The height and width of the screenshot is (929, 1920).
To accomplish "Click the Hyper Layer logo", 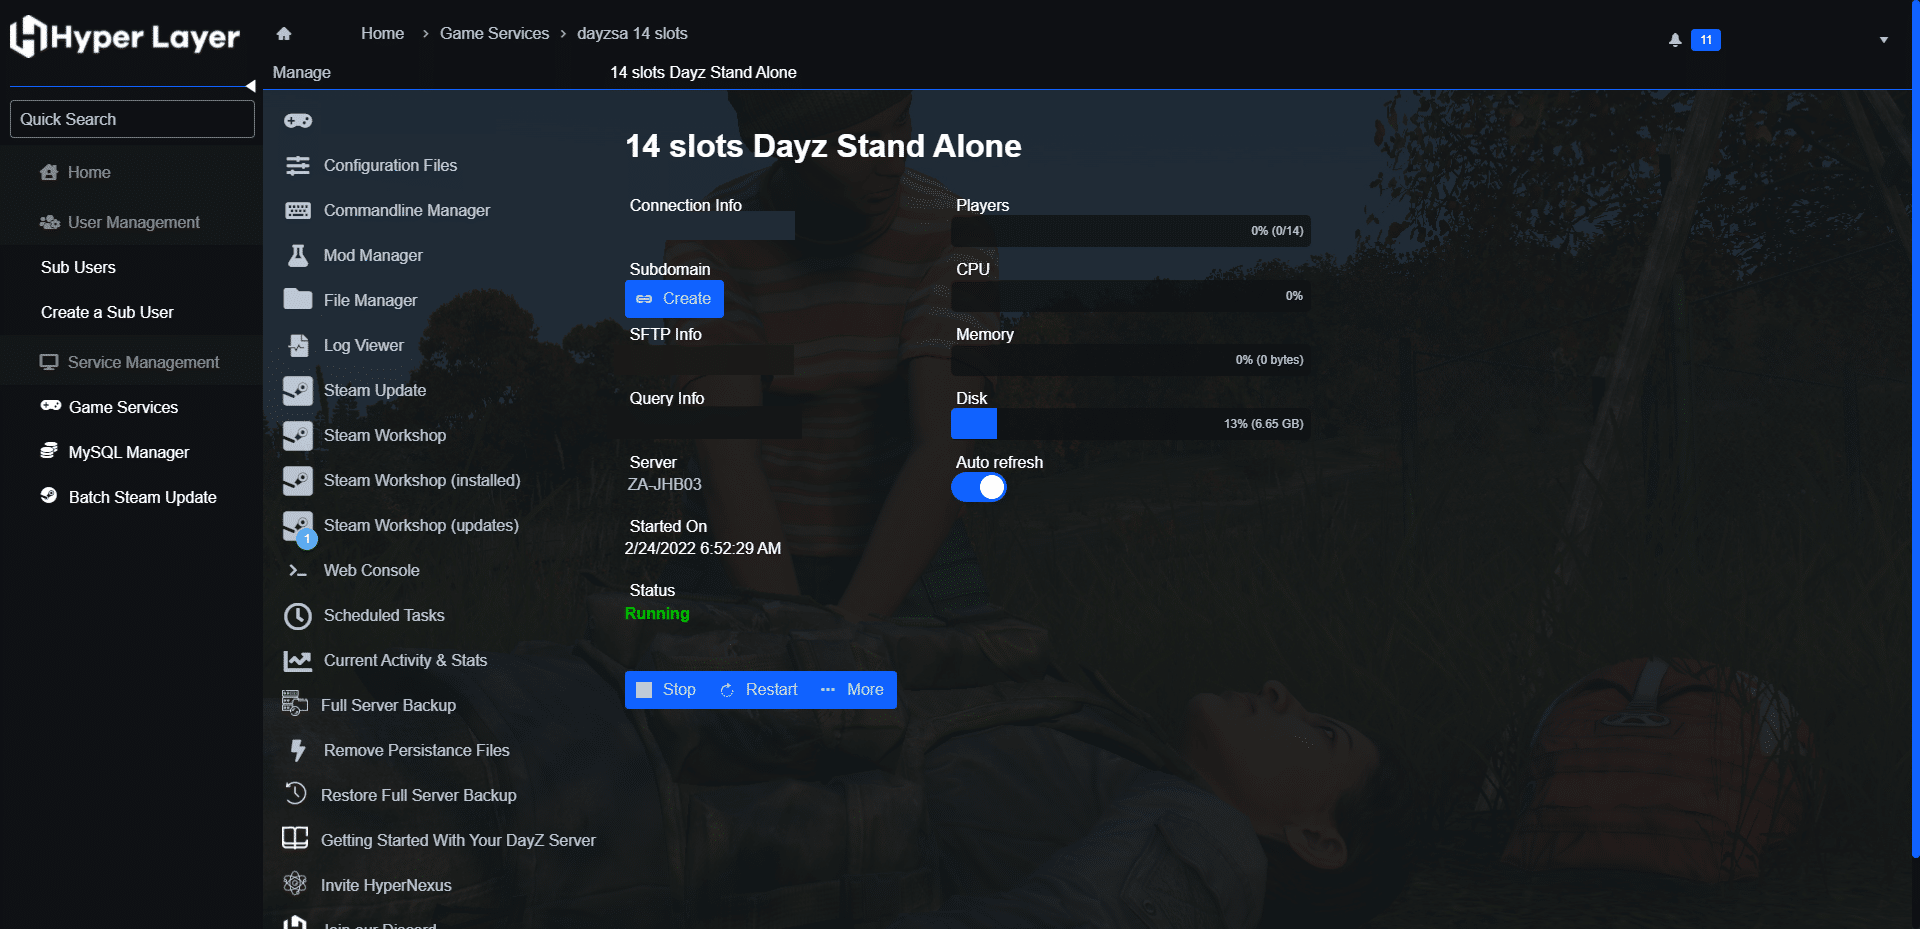I will pos(125,37).
